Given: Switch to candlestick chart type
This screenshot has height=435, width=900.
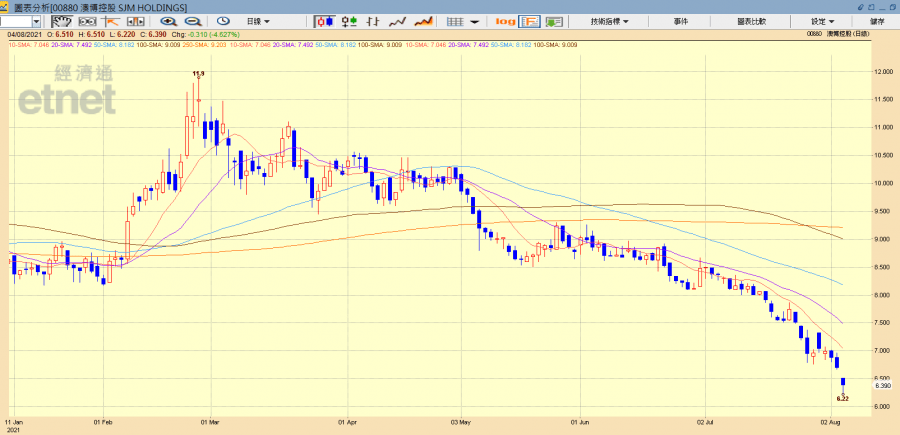Looking at the screenshot, I should point(324,21).
